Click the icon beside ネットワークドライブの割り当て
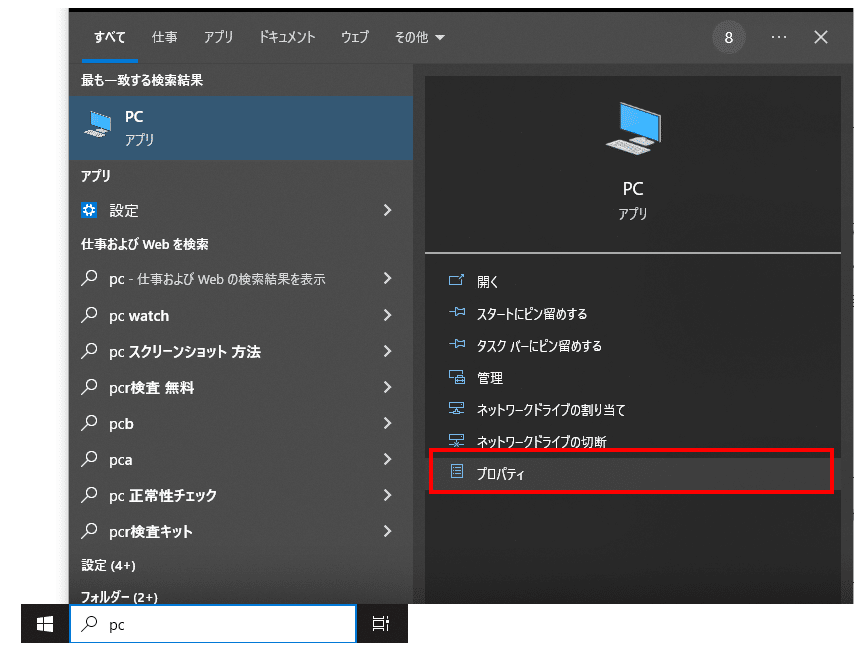This screenshot has width=857, height=646. [x=456, y=409]
